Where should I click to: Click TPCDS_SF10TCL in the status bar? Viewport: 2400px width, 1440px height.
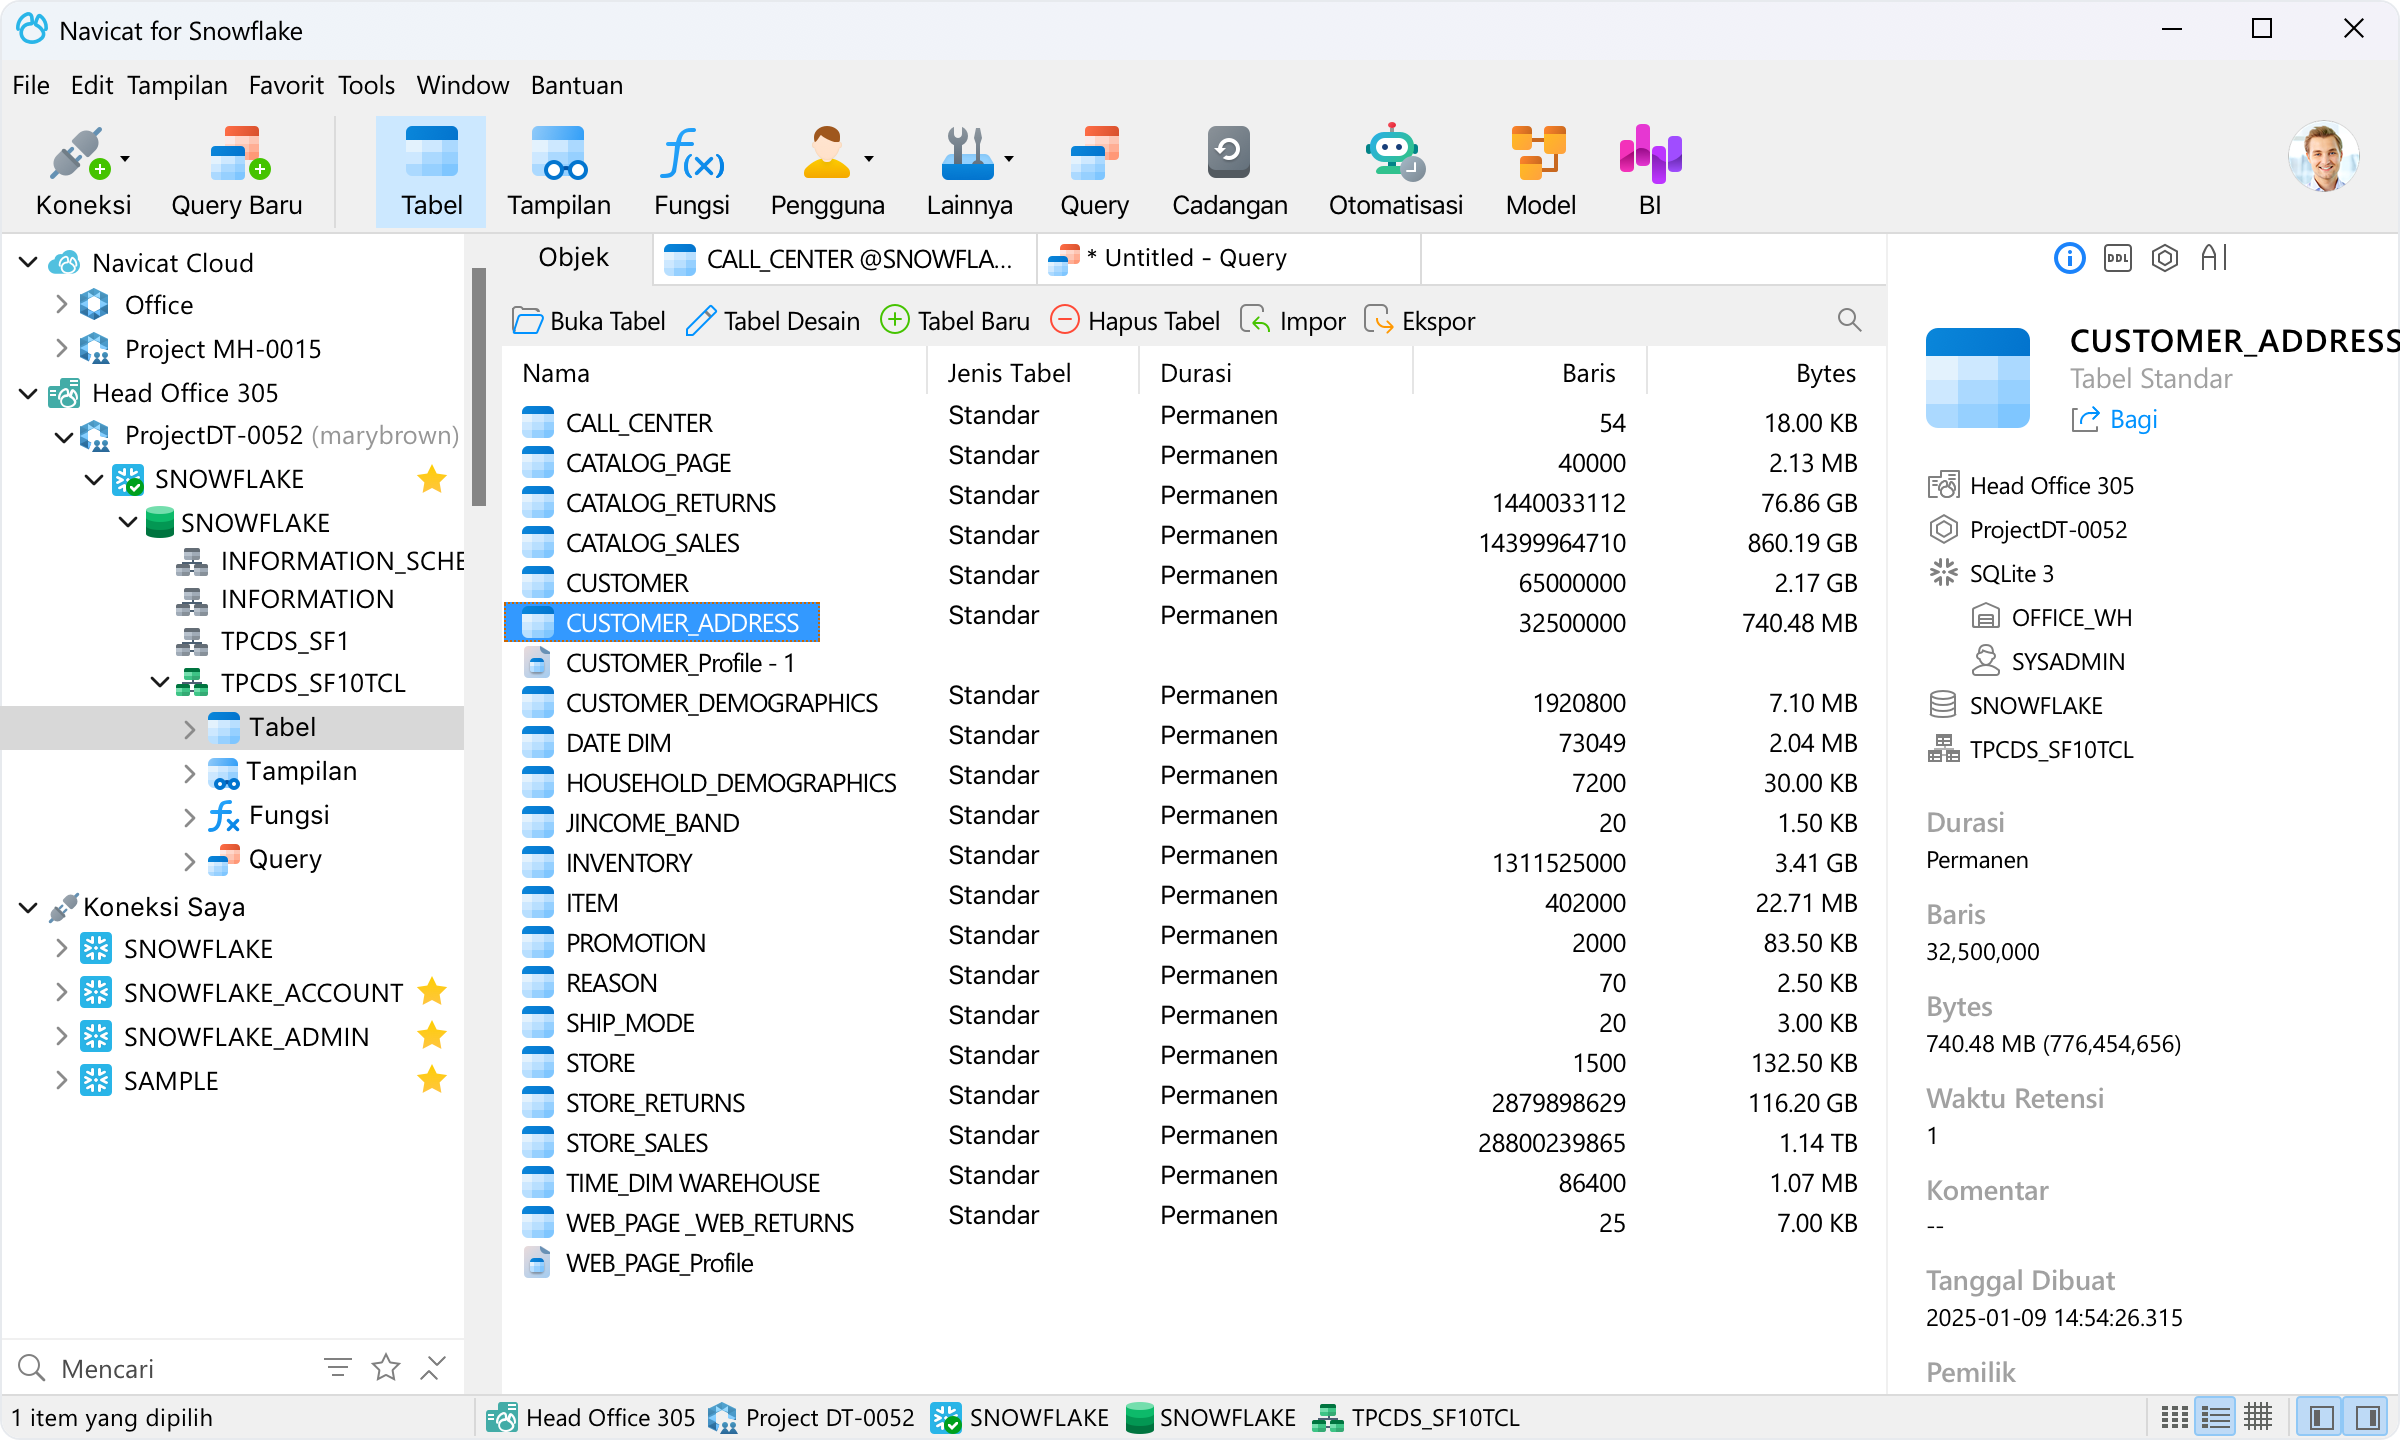pyautogui.click(x=1415, y=1418)
